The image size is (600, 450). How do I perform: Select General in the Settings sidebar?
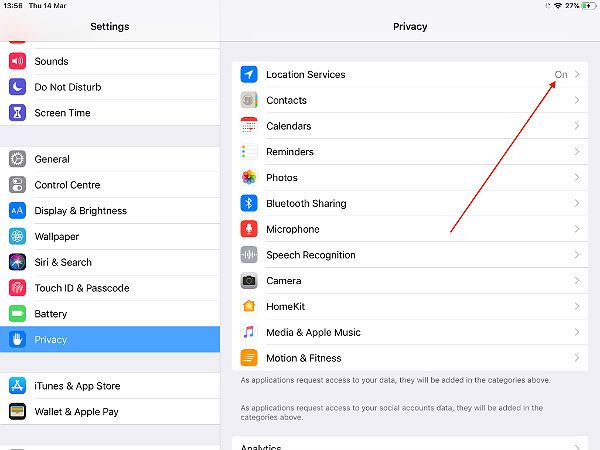tap(110, 159)
